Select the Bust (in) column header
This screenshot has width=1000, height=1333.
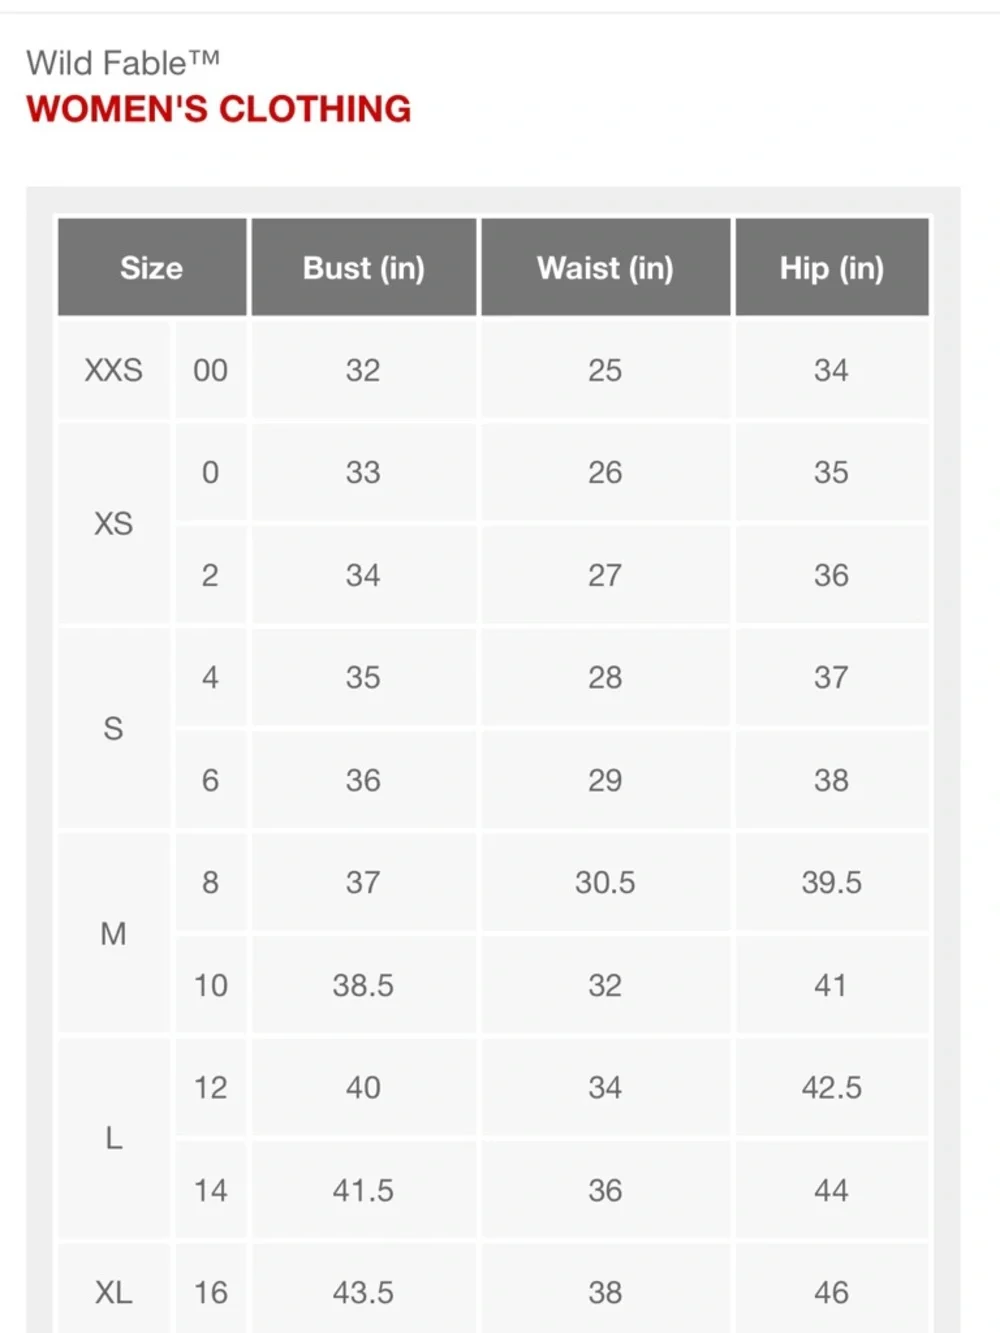pos(364,268)
